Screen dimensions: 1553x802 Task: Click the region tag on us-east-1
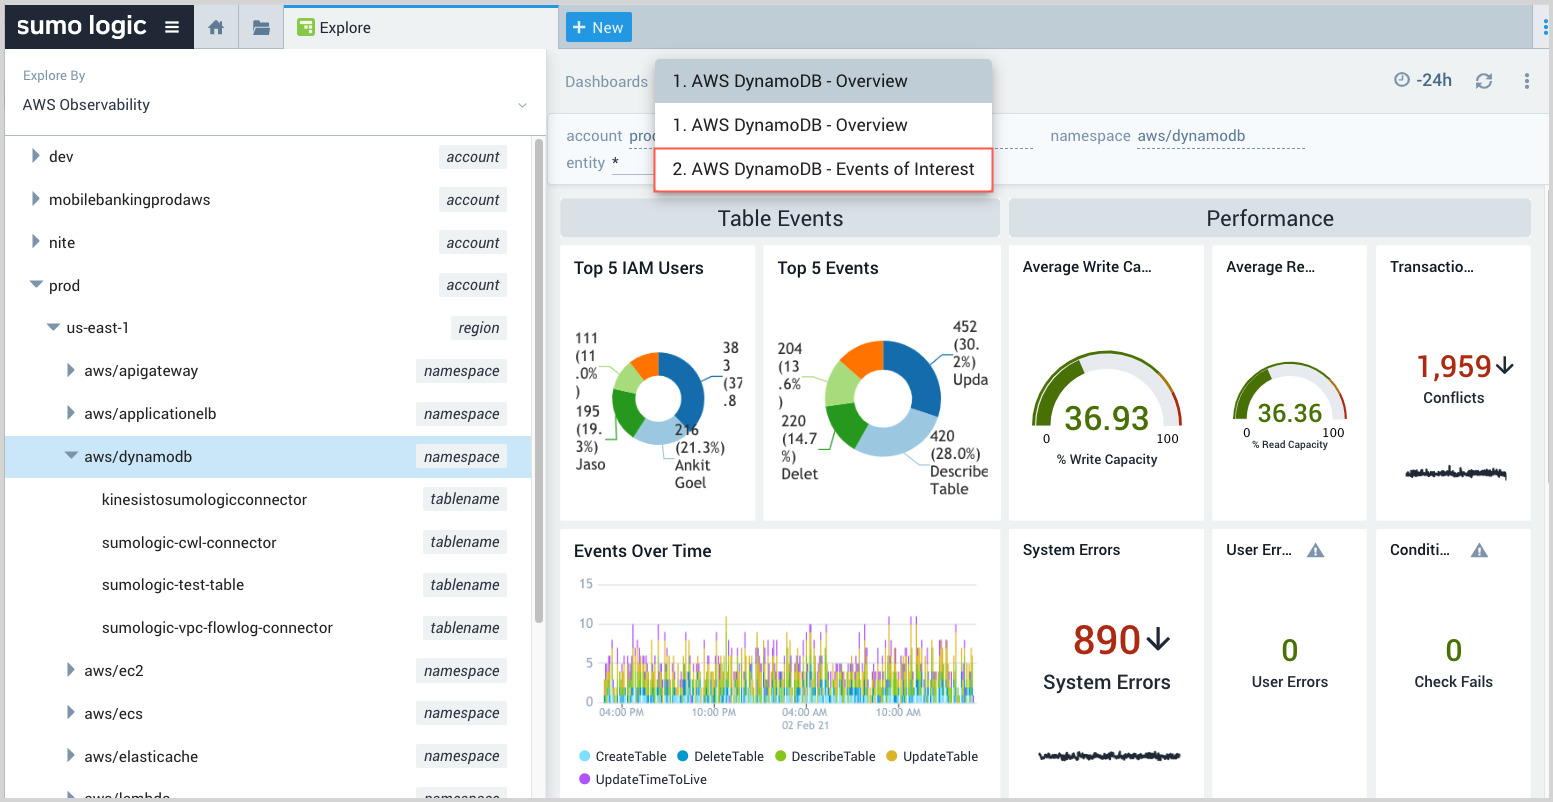(x=479, y=328)
